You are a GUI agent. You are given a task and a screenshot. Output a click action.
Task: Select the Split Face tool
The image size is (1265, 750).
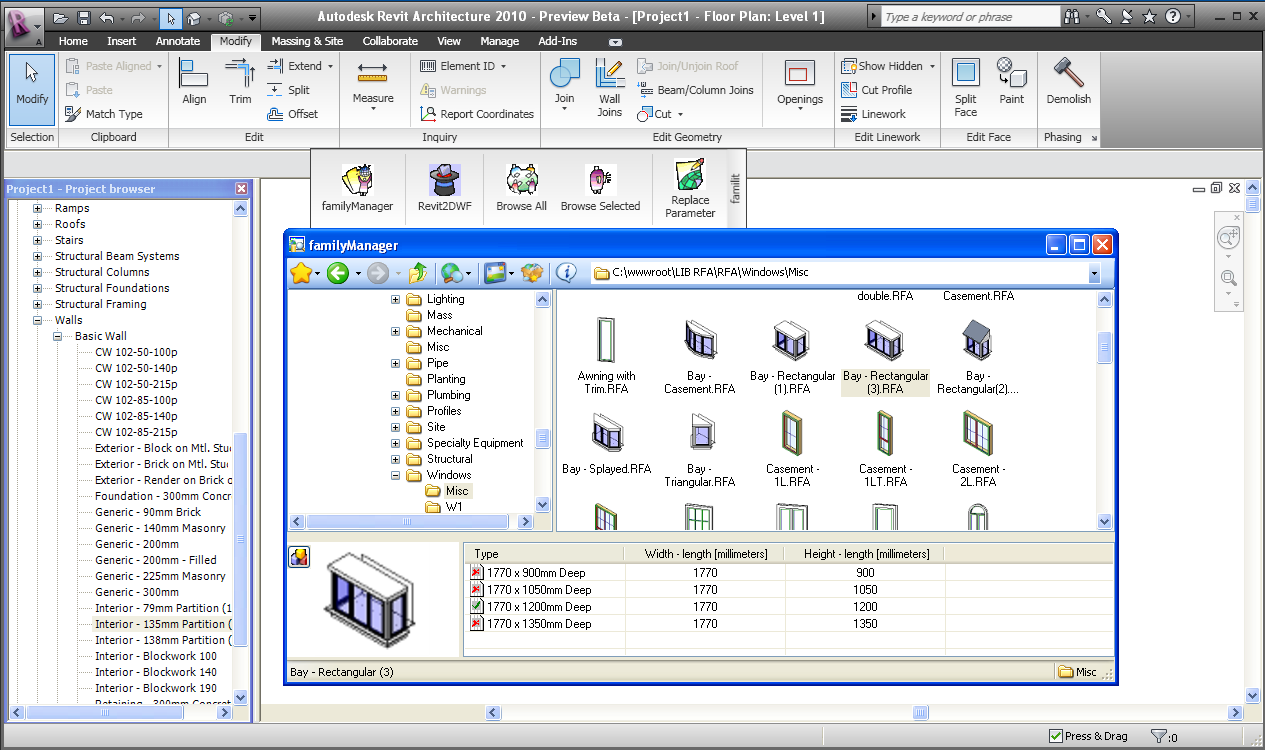pyautogui.click(x=966, y=87)
